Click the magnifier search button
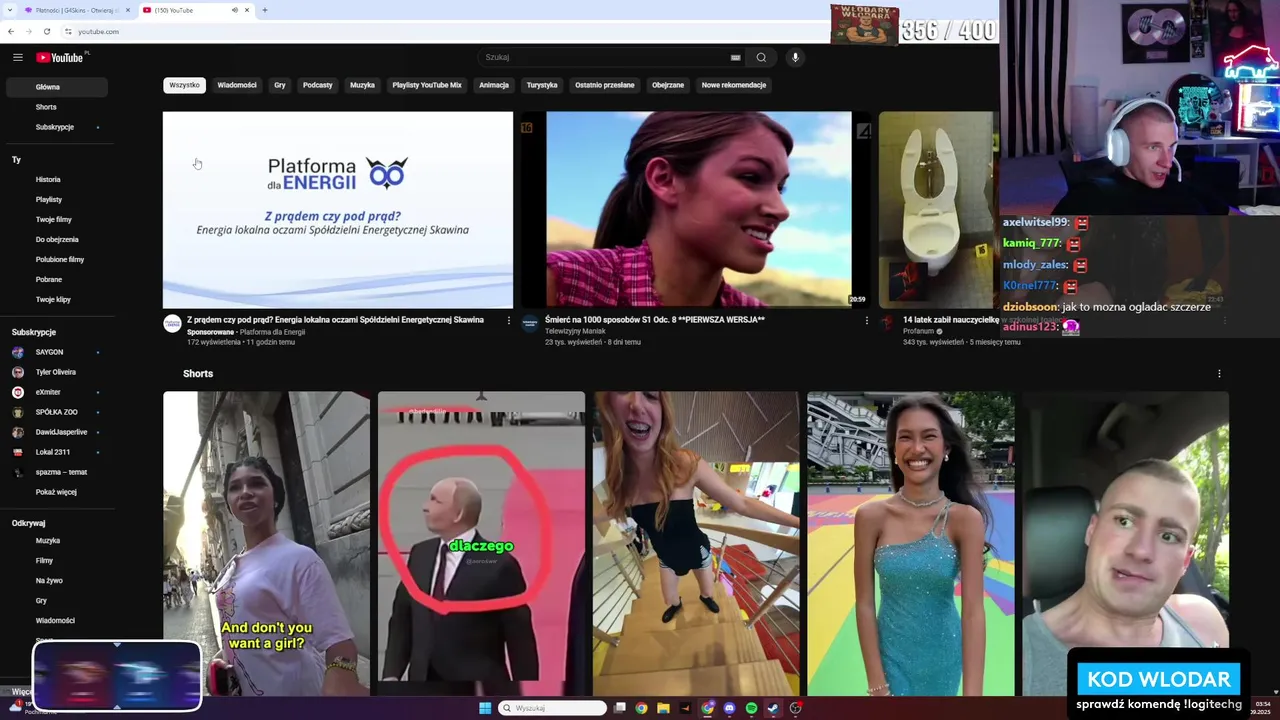1280x720 pixels. pos(761,57)
